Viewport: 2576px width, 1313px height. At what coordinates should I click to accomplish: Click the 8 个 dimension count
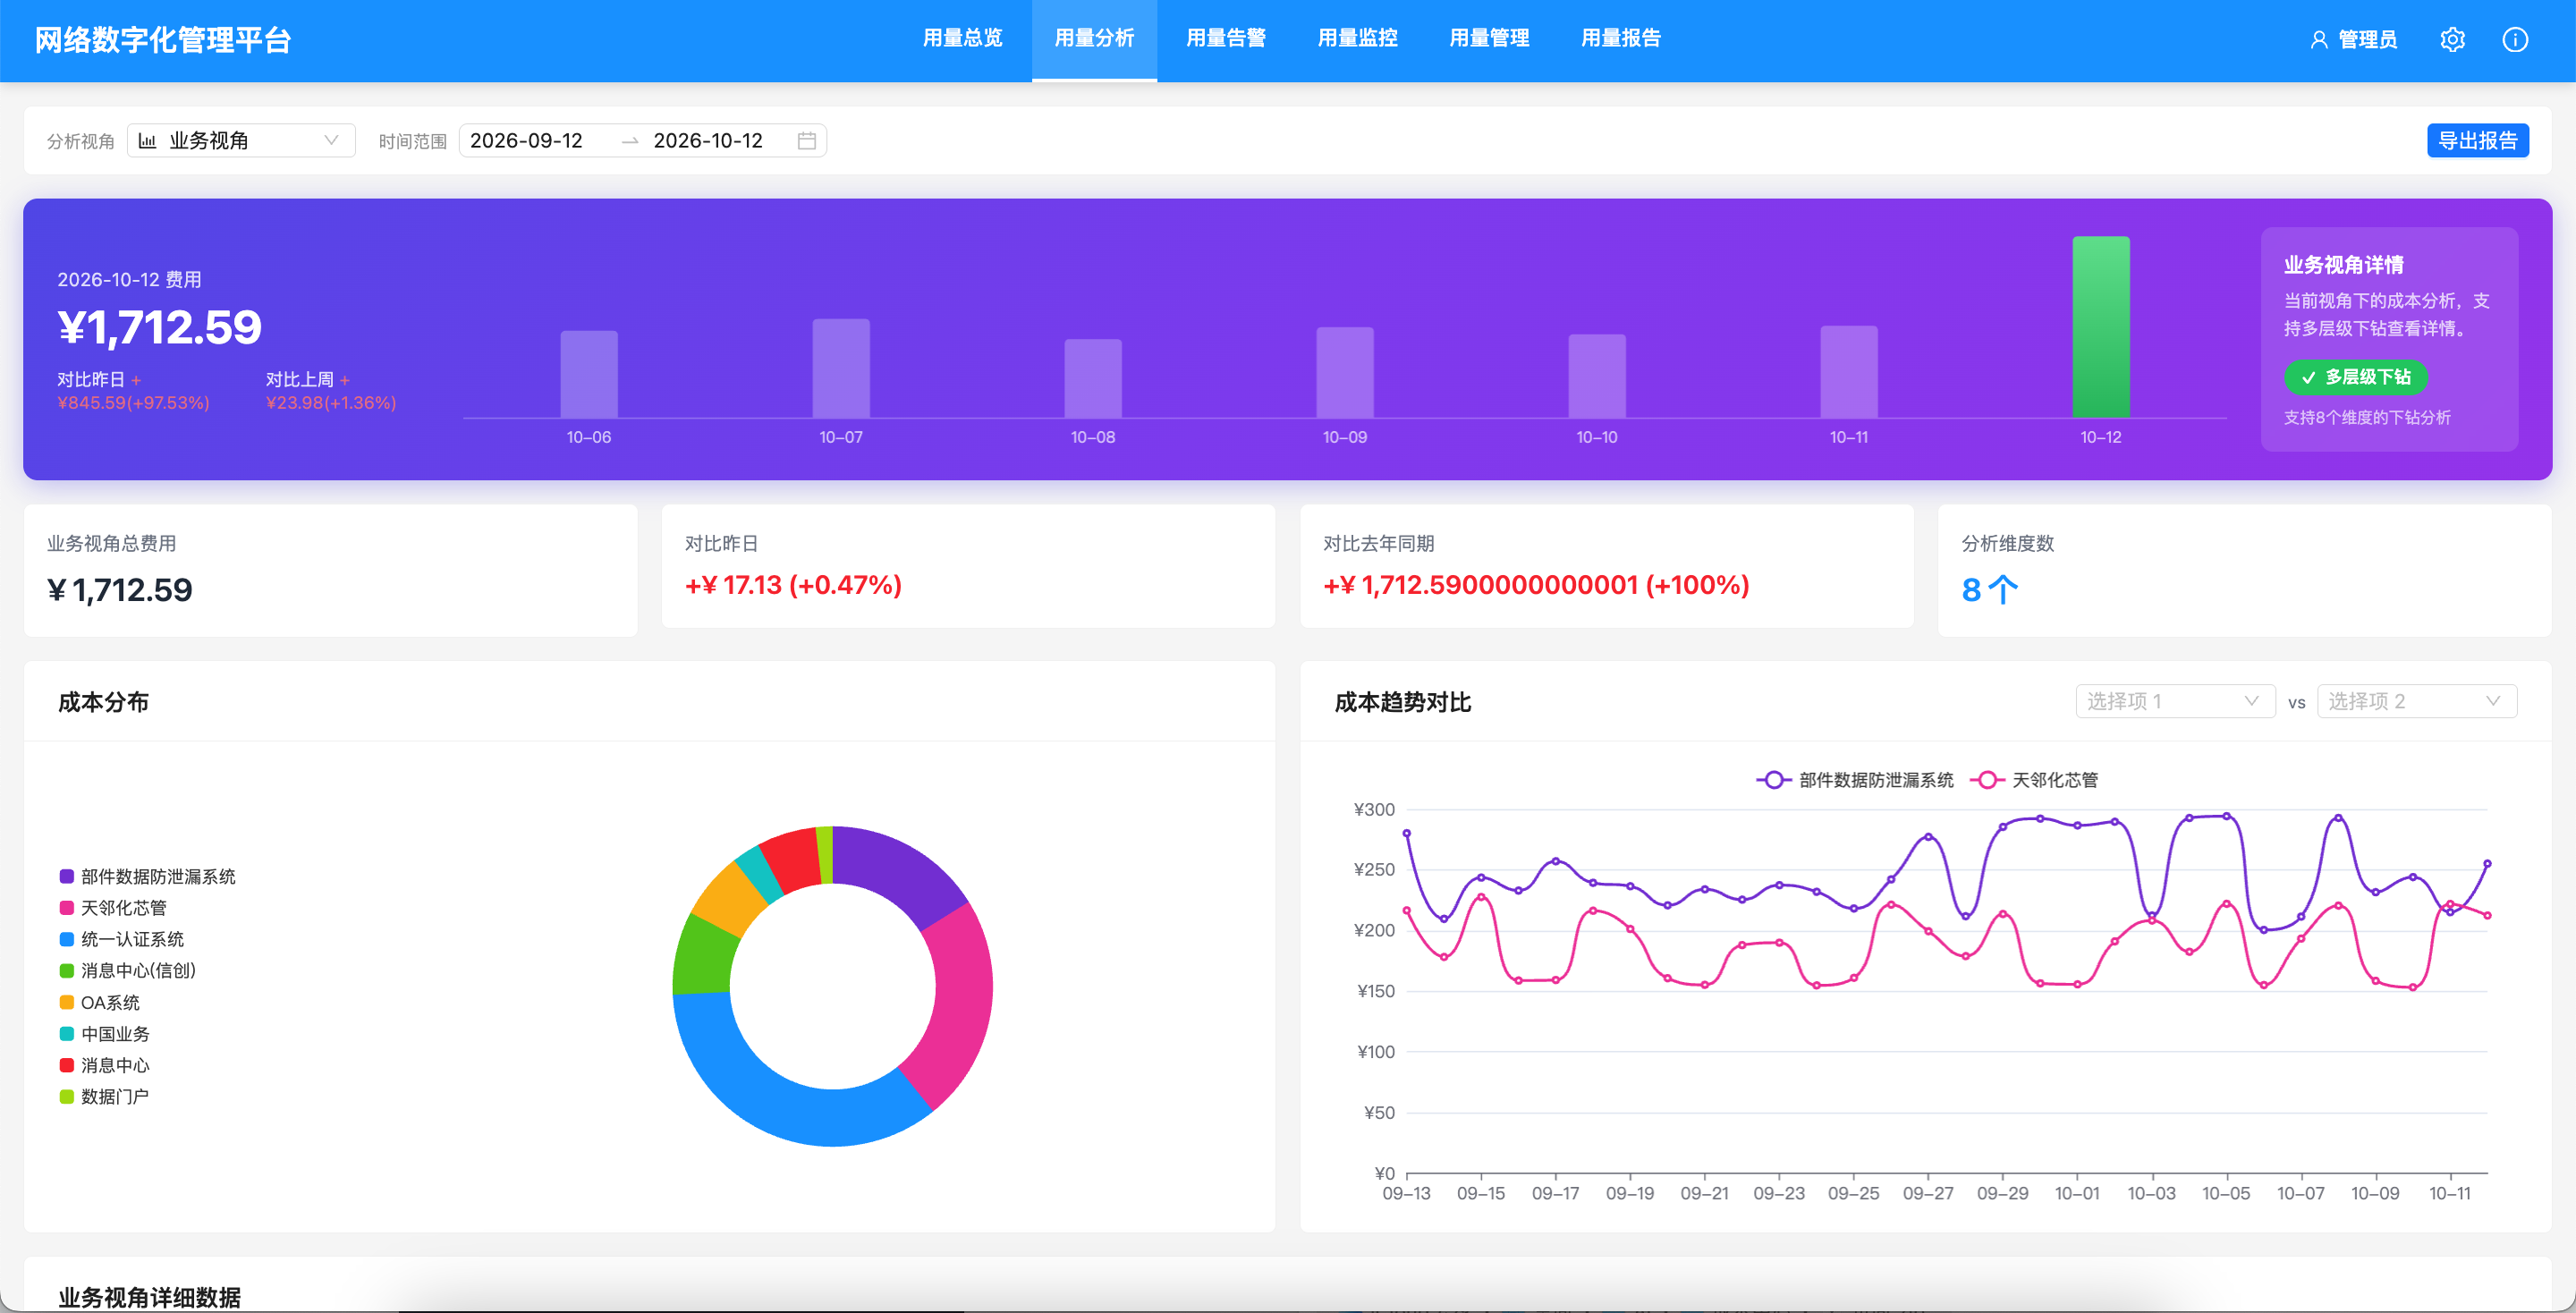tap(1989, 590)
